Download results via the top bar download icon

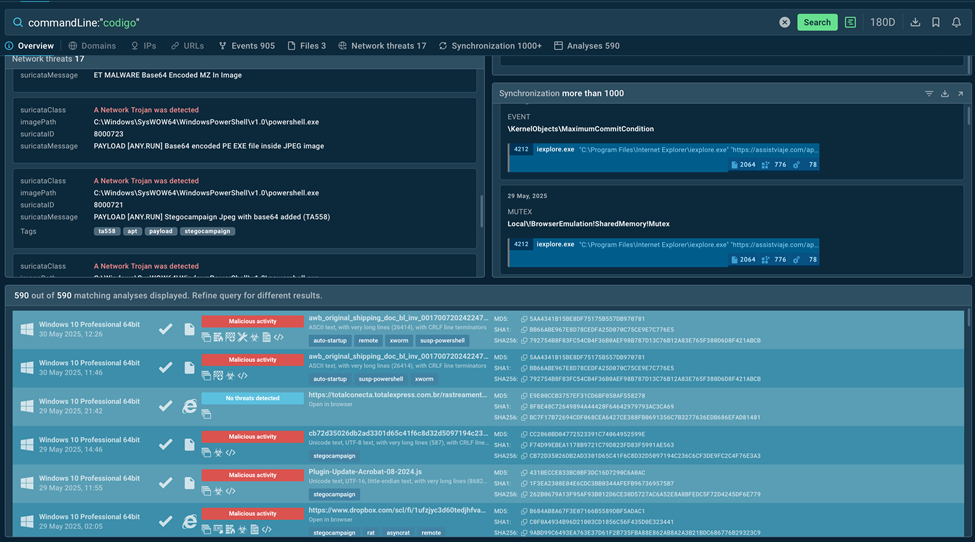coord(915,22)
